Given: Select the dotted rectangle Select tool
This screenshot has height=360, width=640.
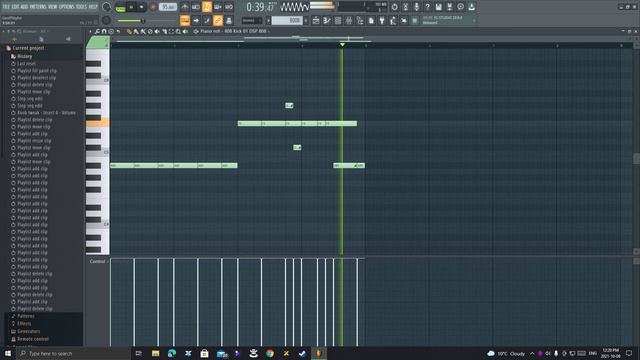Looking at the screenshot, I should click(x=171, y=31).
